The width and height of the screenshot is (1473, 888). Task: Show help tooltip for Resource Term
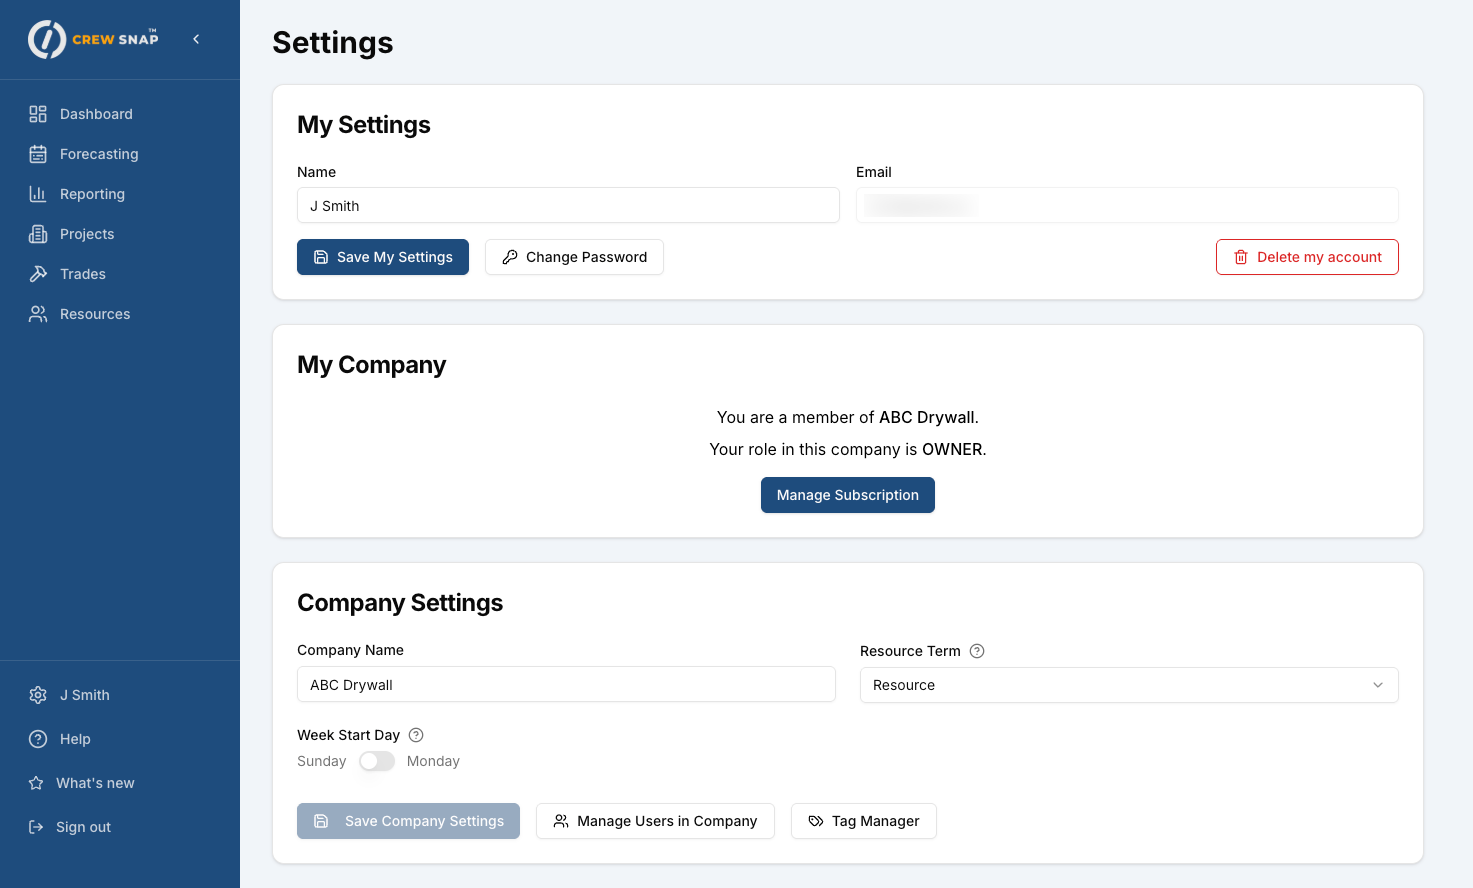977,651
